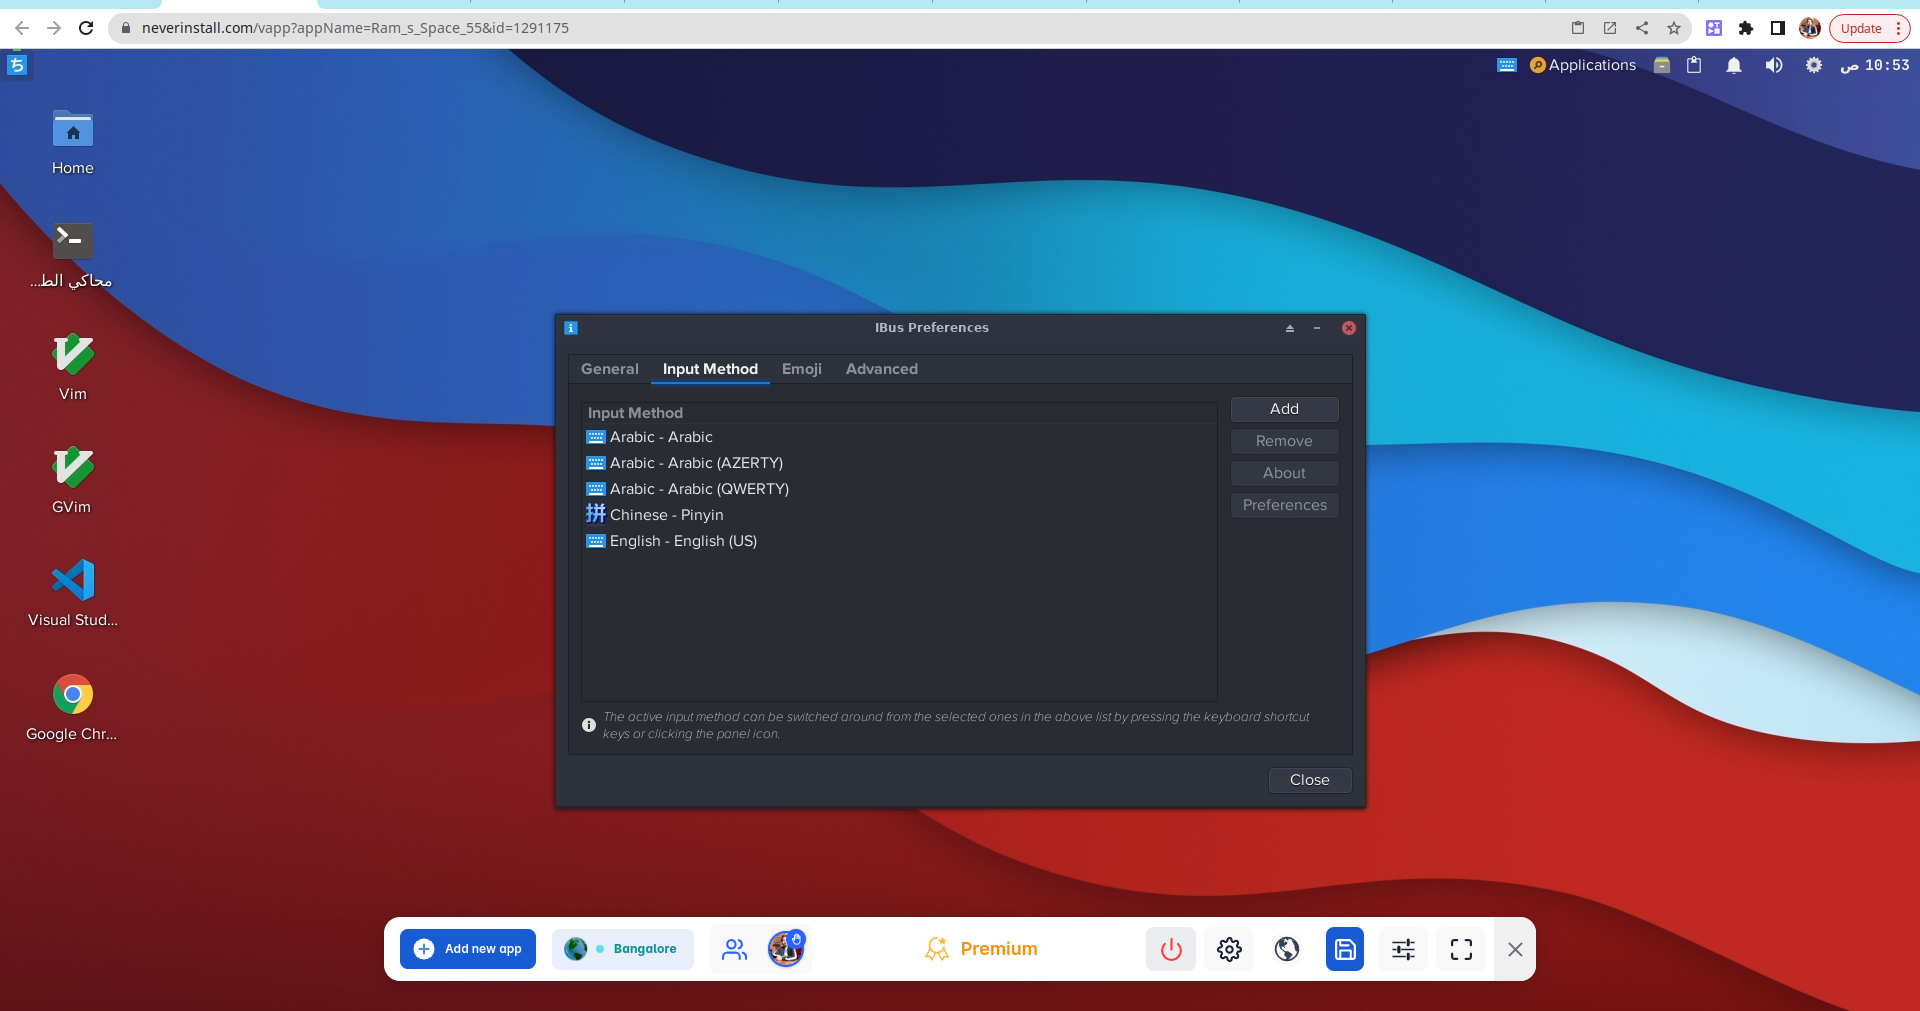Image resolution: width=1920 pixels, height=1011 pixels.
Task: Click the volume speaker icon in tray
Action: [1774, 65]
